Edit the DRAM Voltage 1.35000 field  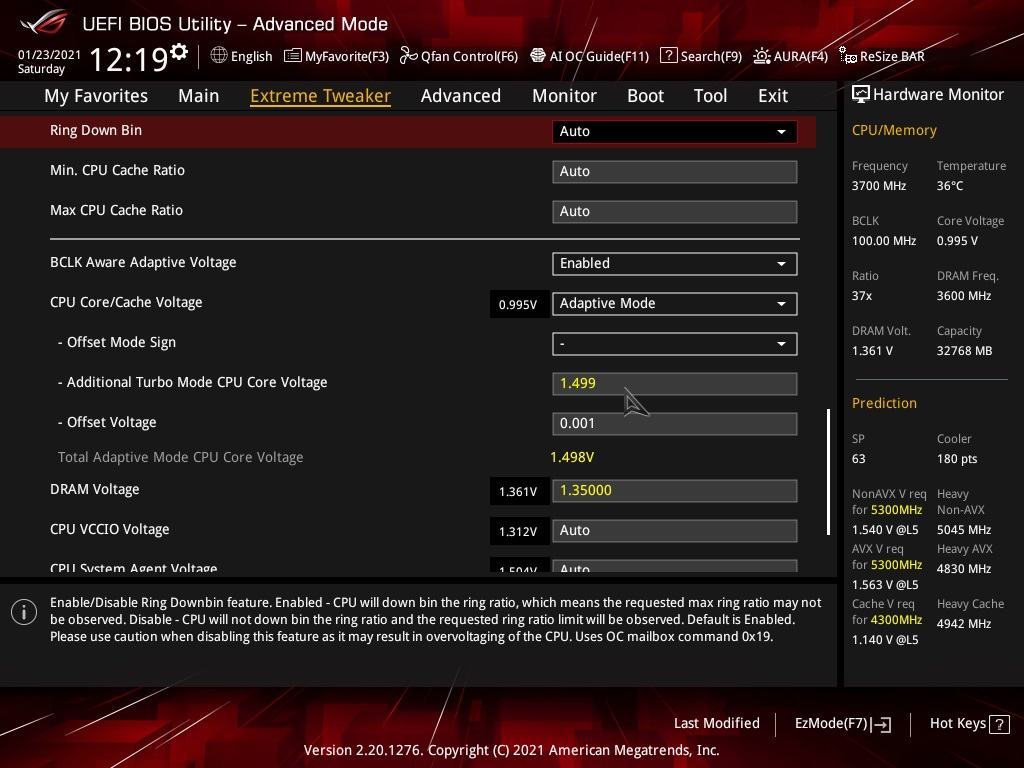675,490
